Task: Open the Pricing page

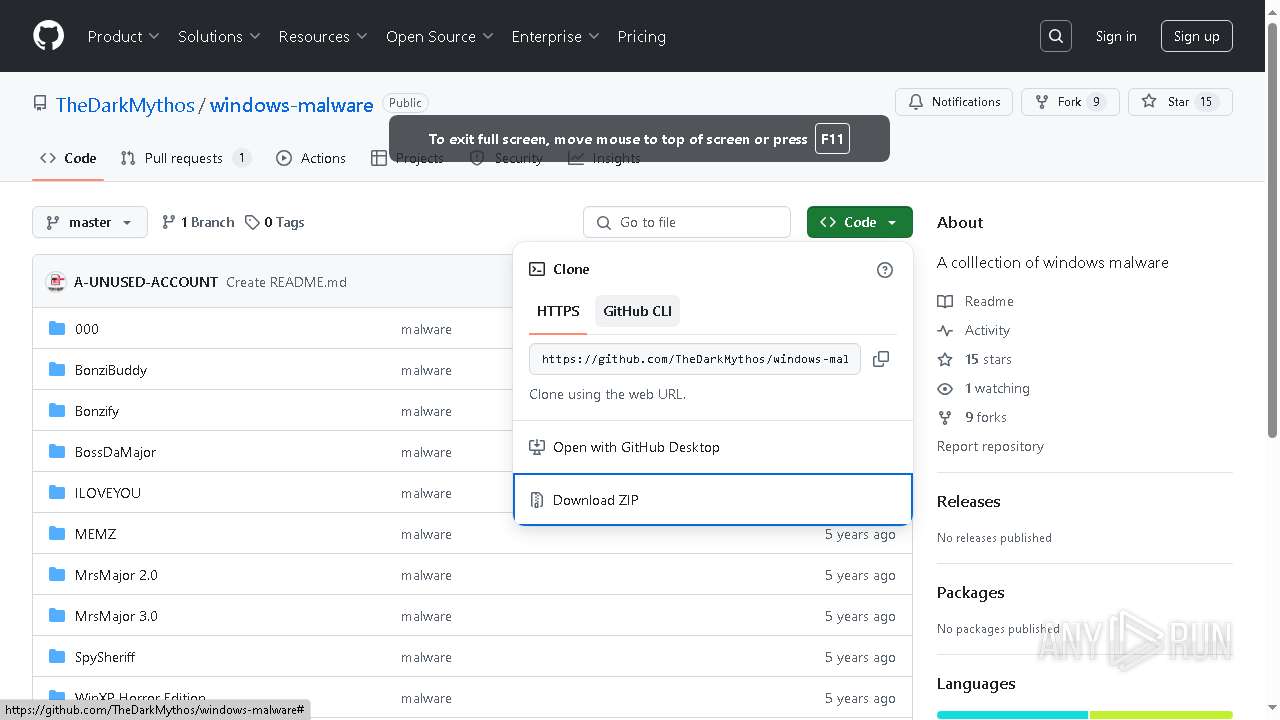Action: (x=641, y=36)
